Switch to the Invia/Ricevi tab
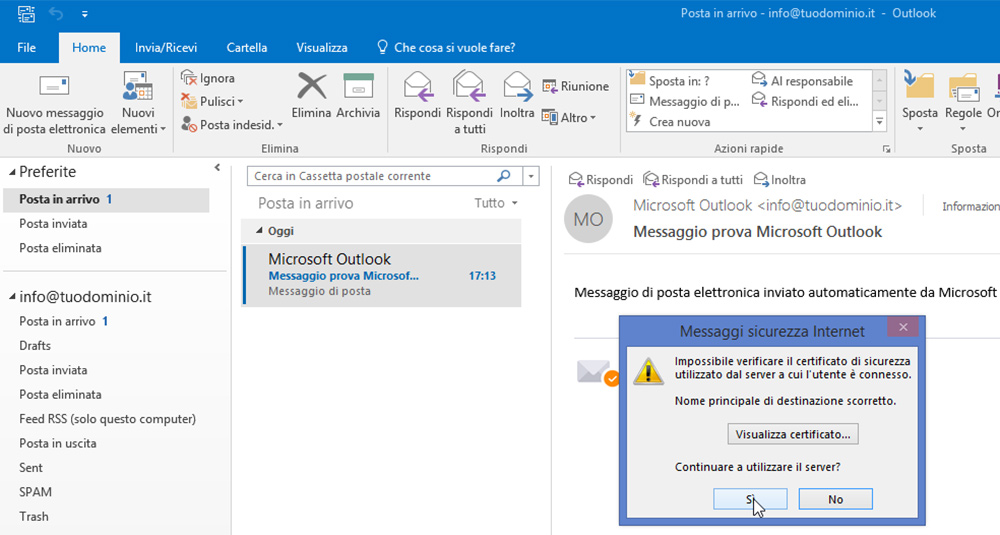The height and width of the screenshot is (535, 1000). point(166,48)
